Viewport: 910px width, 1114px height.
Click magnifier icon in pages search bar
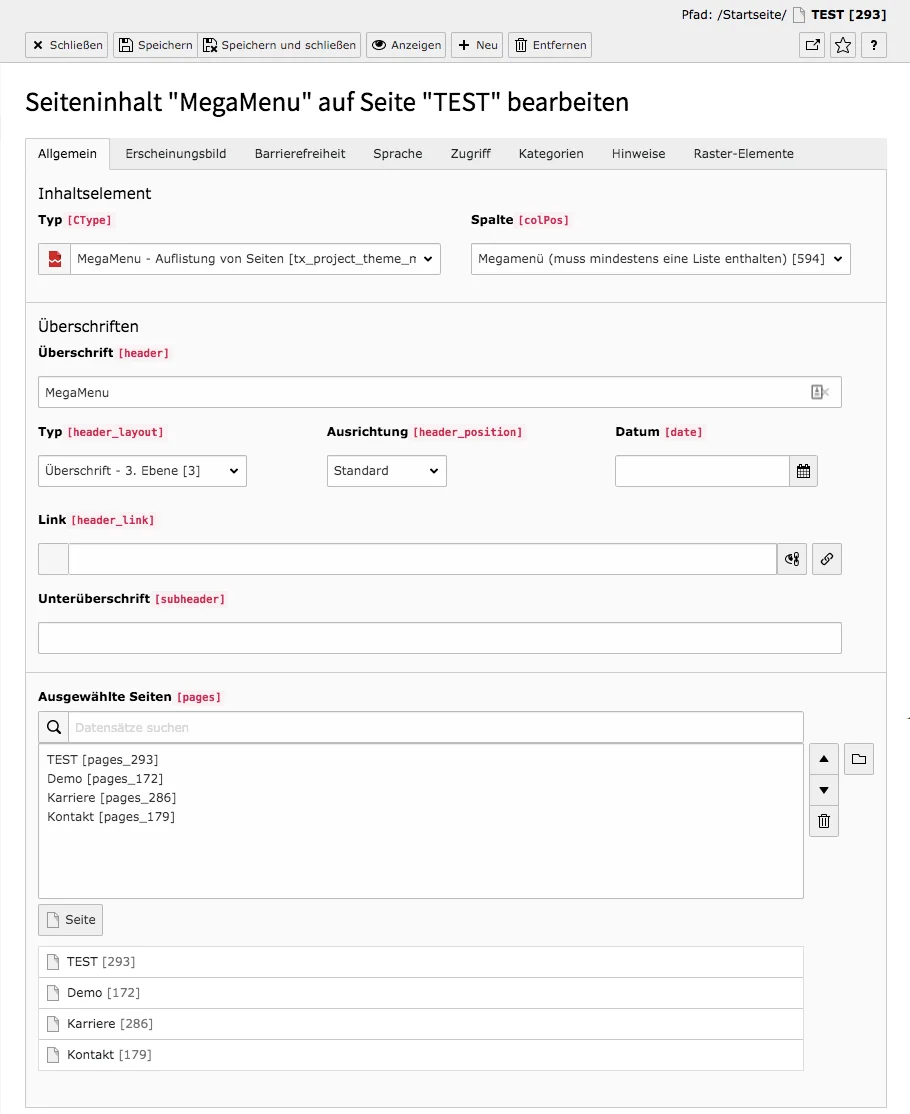[53, 726]
